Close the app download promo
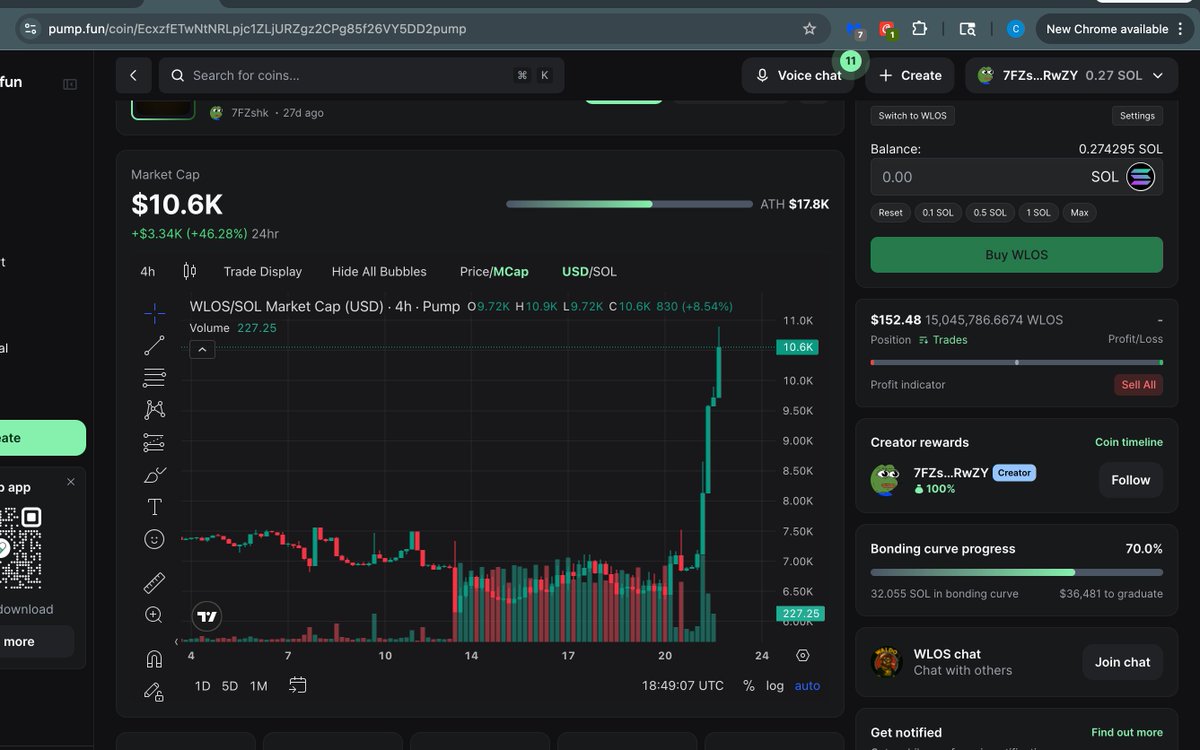This screenshot has height=750, width=1200. pos(71,482)
